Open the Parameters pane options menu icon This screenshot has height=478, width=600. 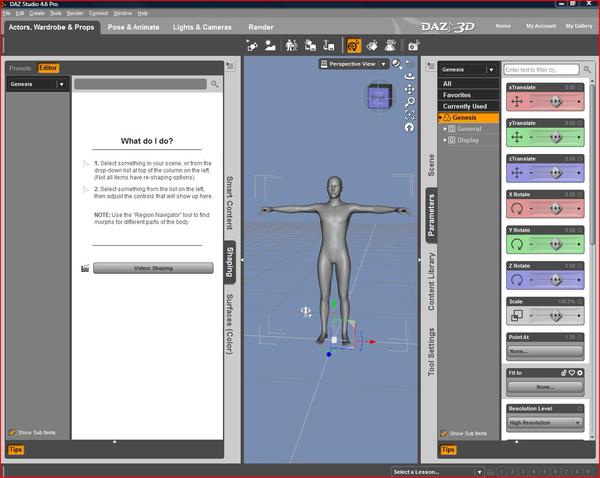pos(430,66)
